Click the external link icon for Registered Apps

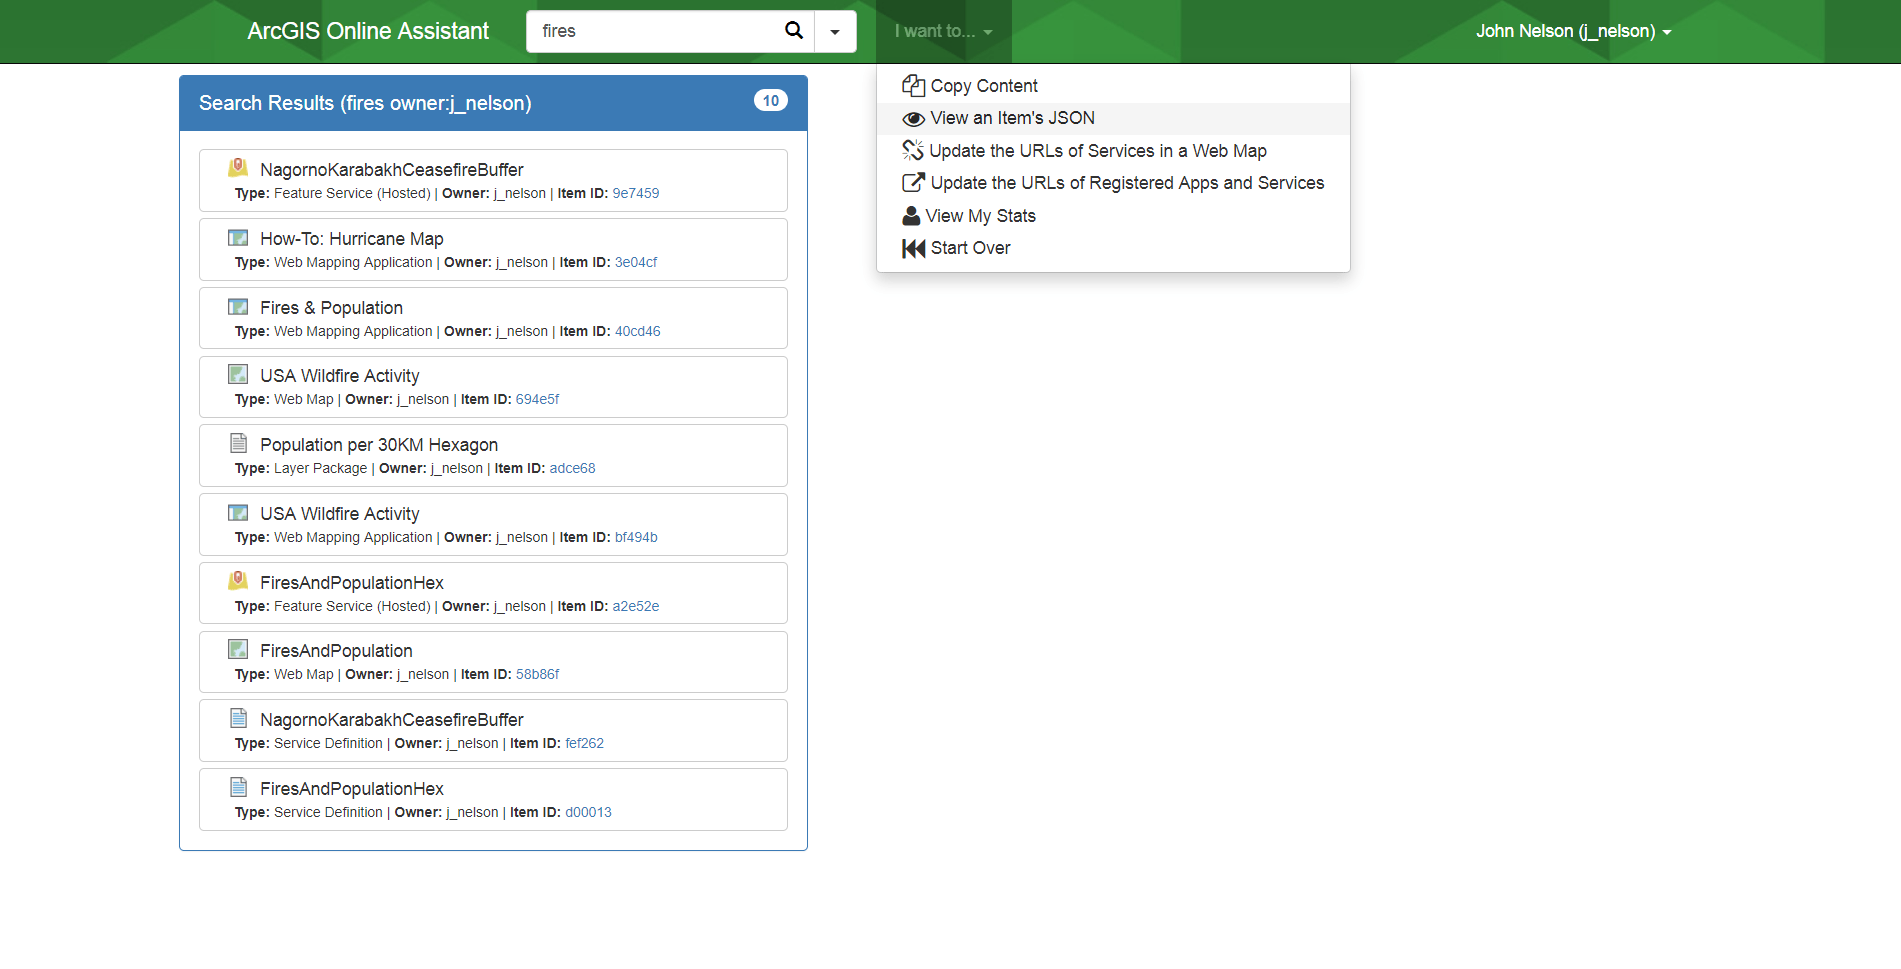pyautogui.click(x=913, y=182)
